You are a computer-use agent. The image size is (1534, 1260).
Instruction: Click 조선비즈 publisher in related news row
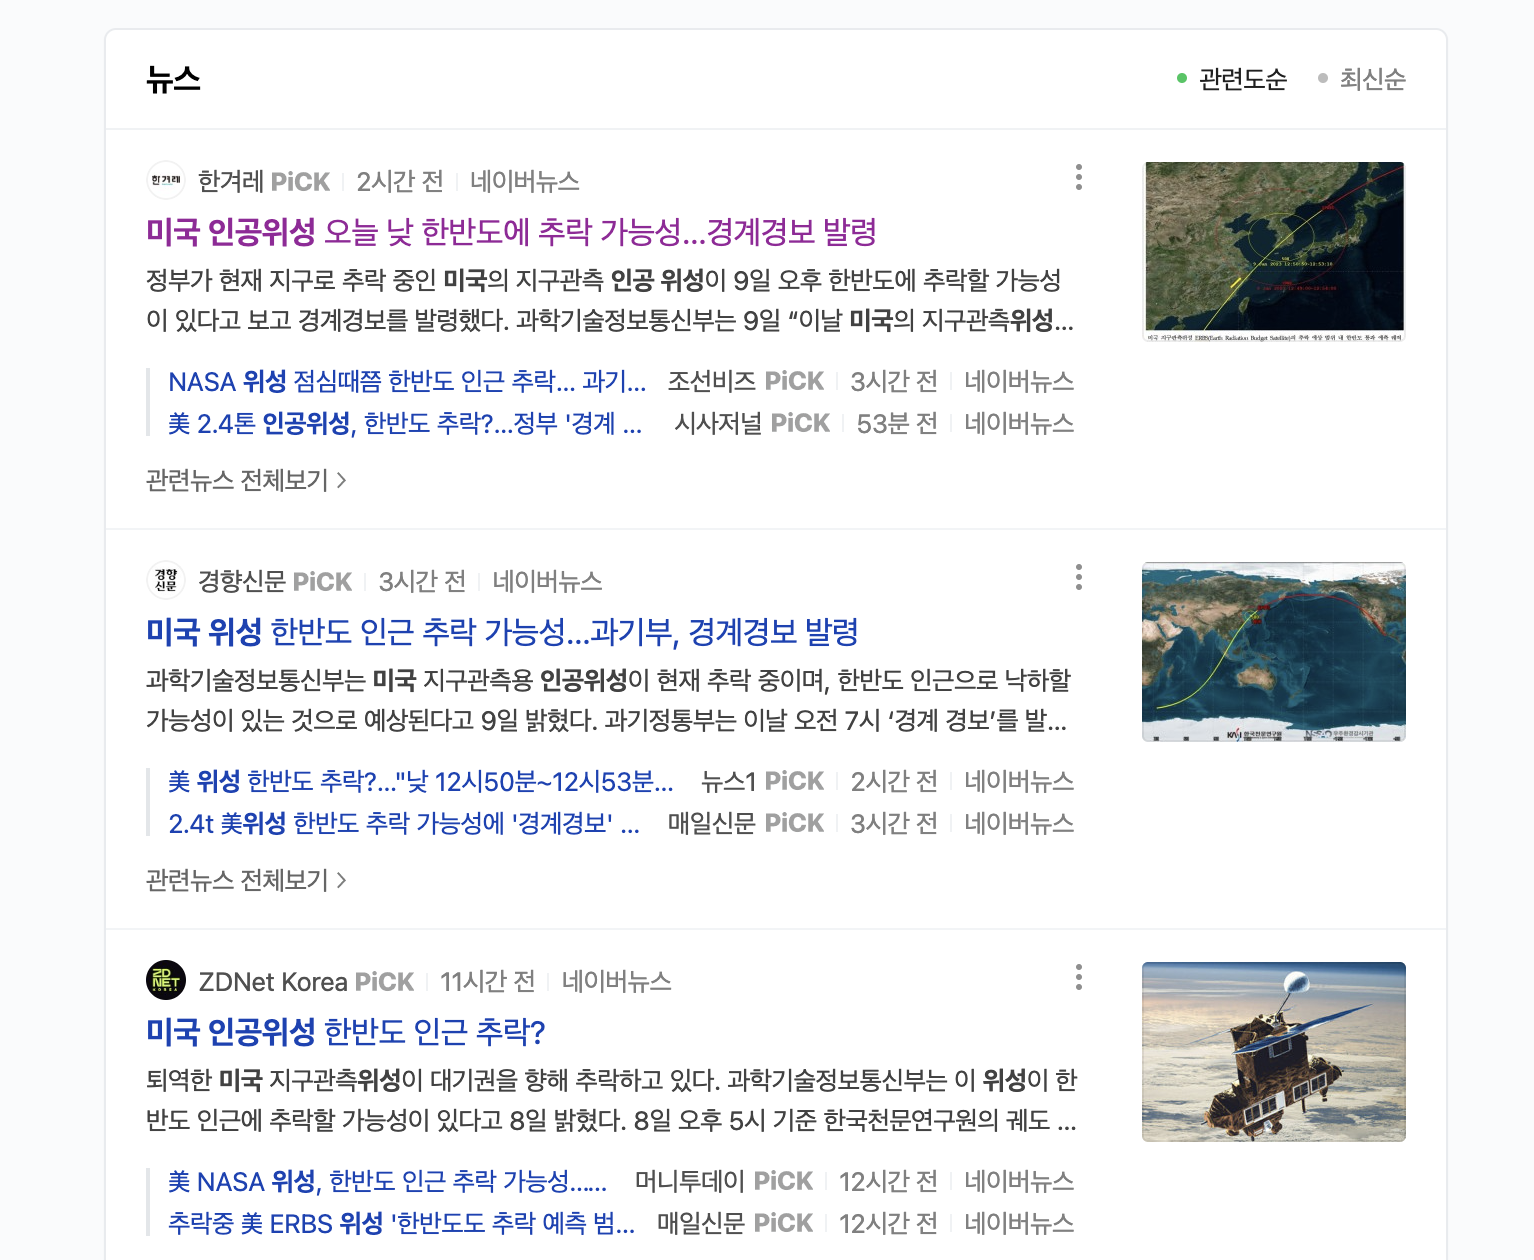coord(712,382)
